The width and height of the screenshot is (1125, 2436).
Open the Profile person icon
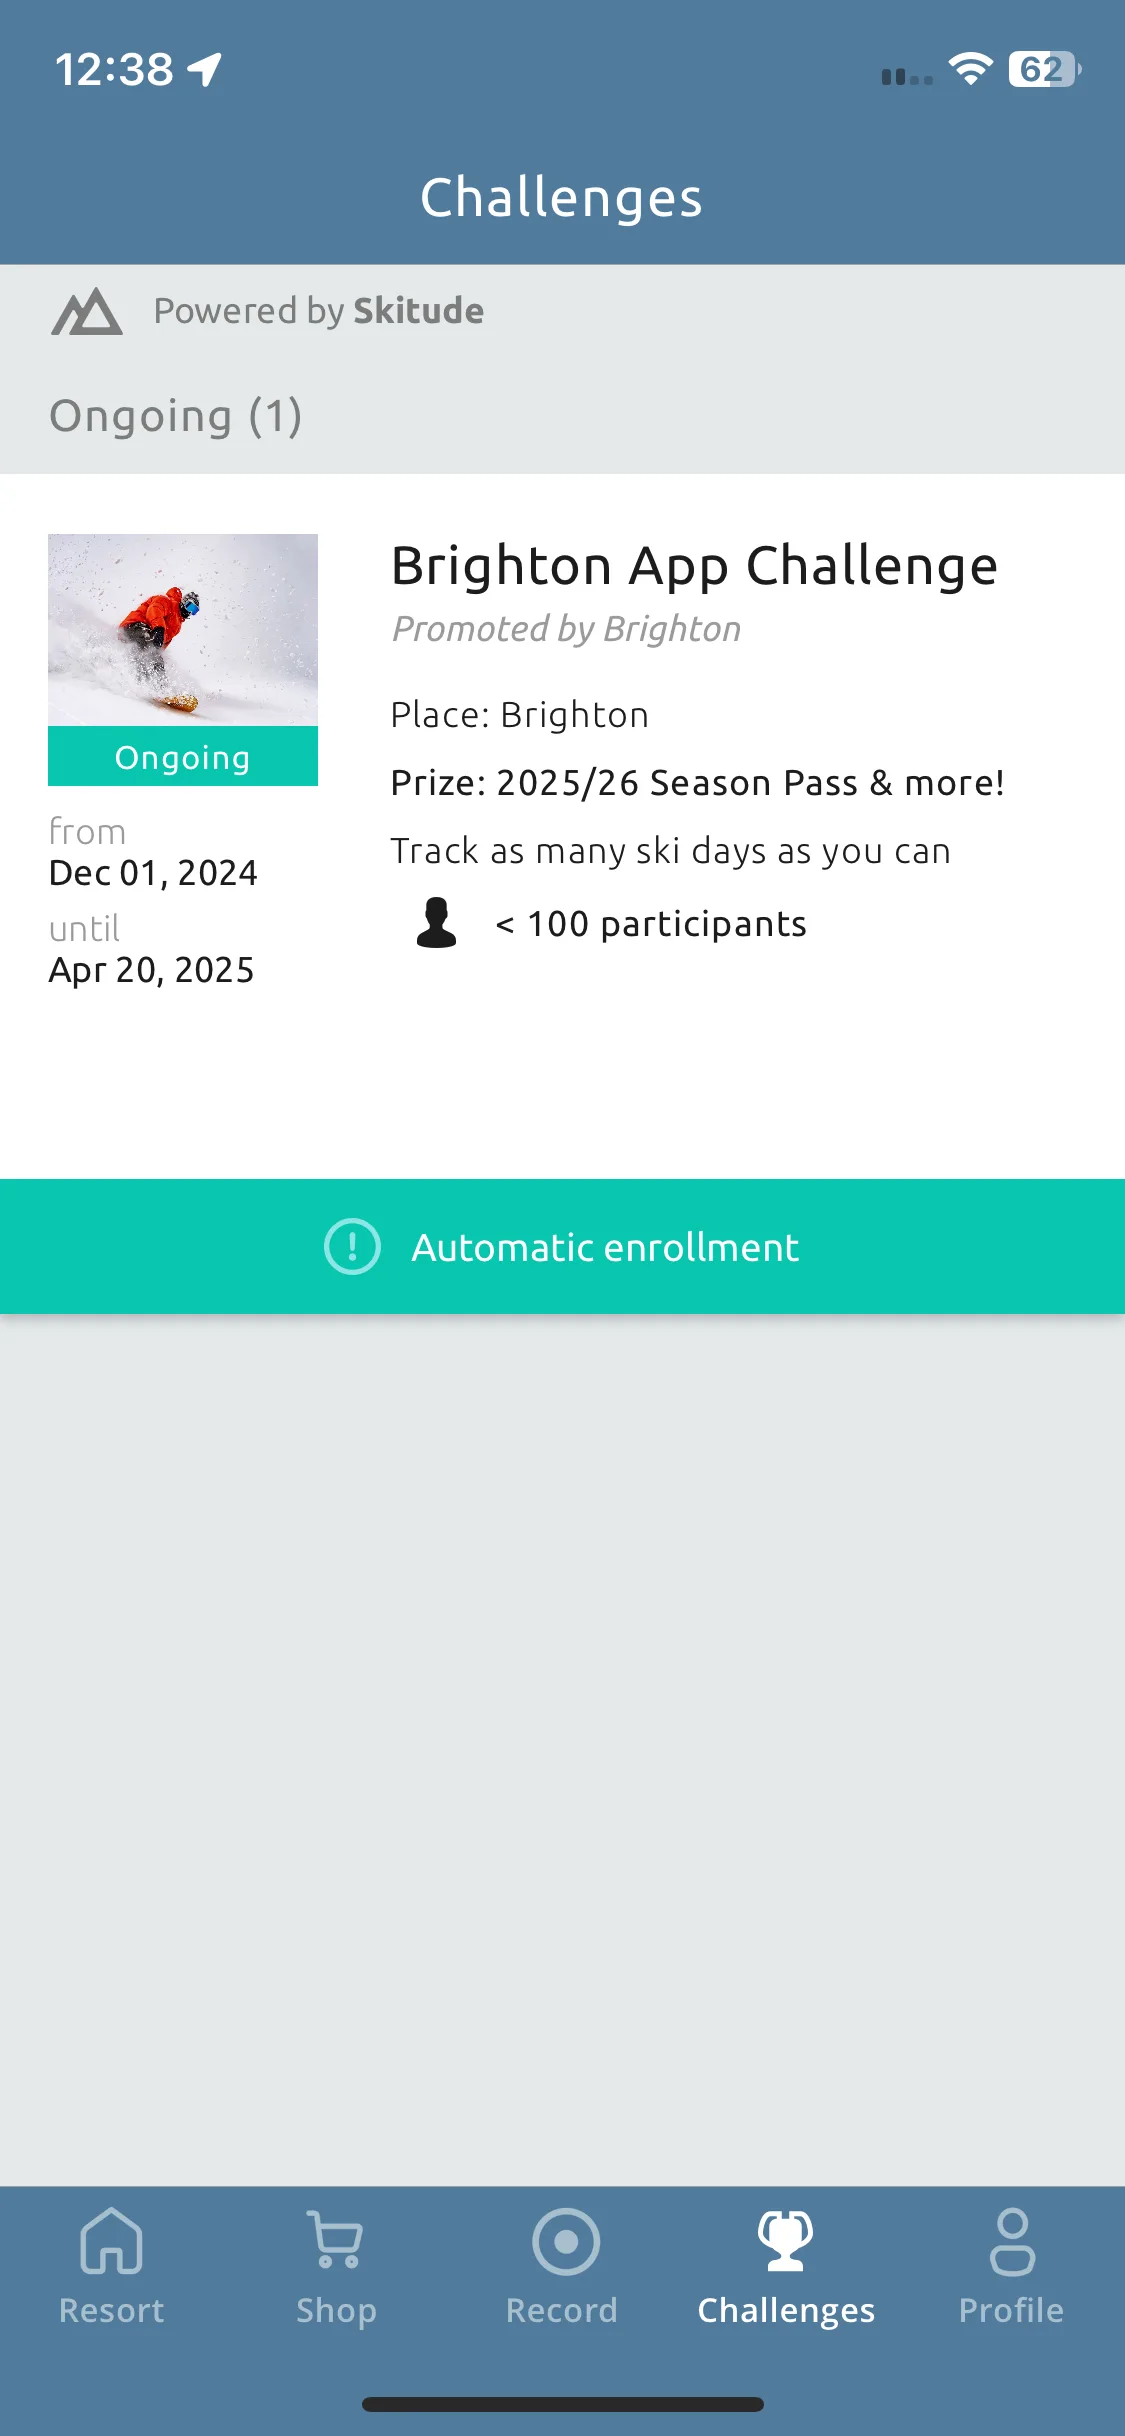(1012, 2241)
